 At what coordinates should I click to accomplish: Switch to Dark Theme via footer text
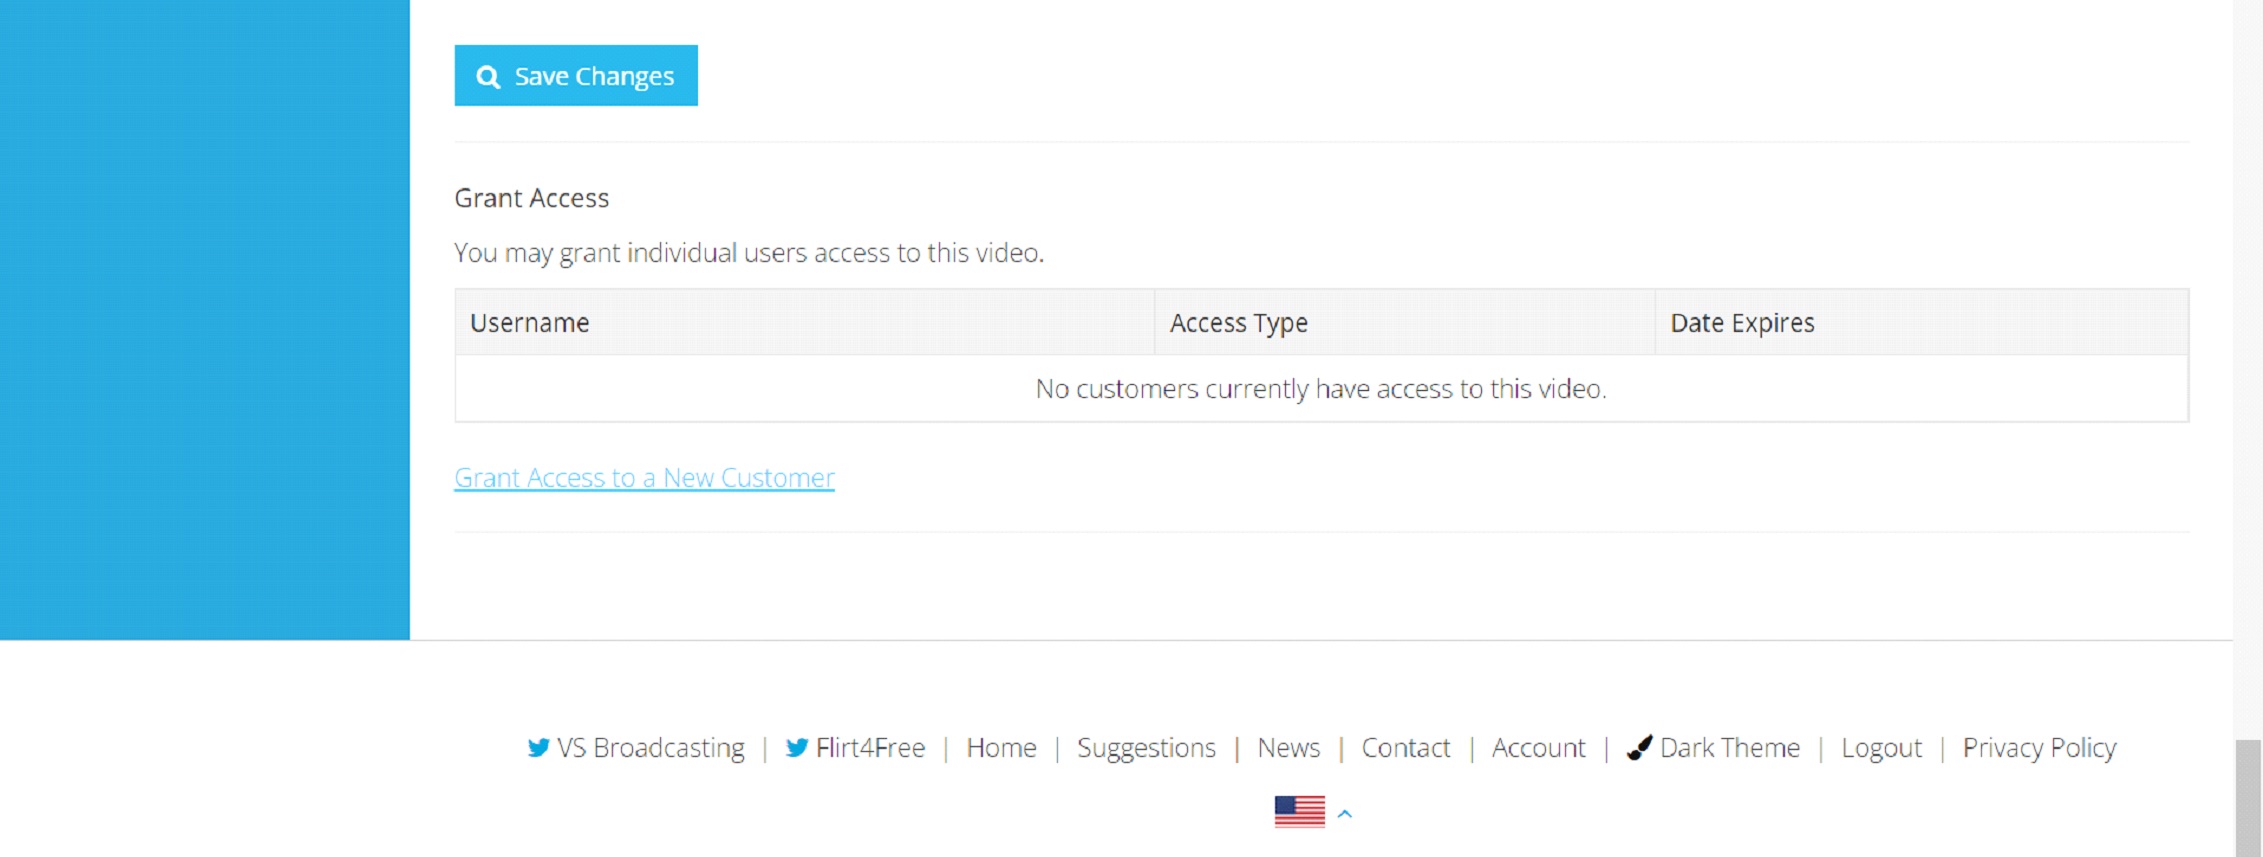tap(1729, 748)
